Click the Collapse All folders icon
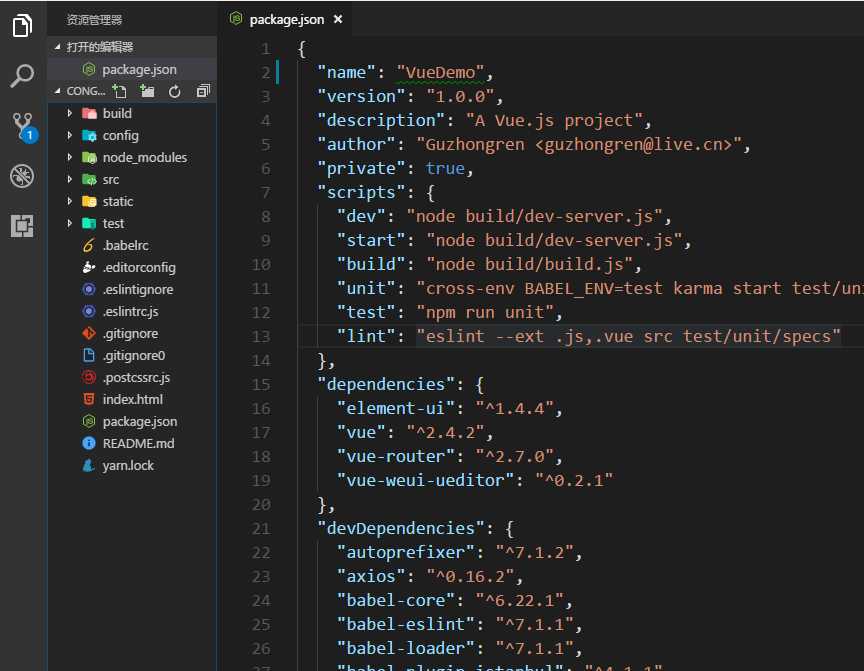Screen dimensions: 864x671 203,91
